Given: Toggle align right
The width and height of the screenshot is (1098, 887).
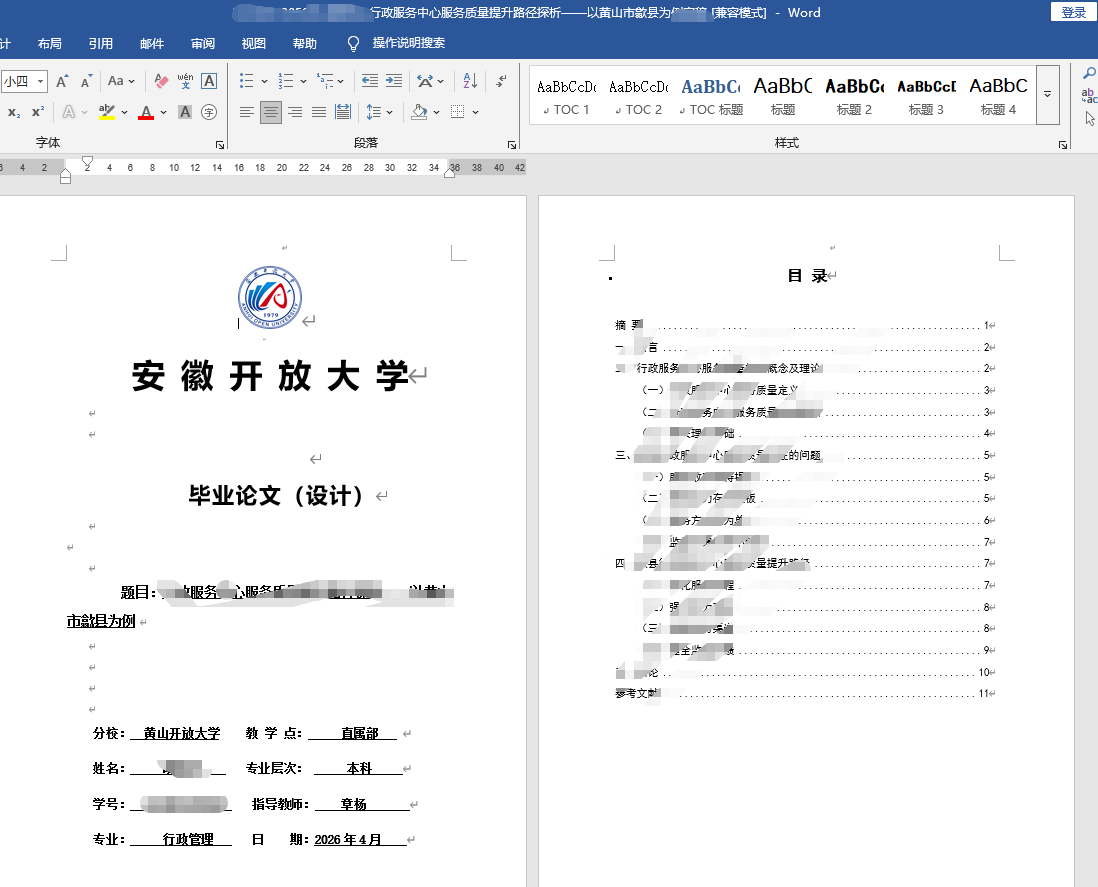Looking at the screenshot, I should [295, 112].
